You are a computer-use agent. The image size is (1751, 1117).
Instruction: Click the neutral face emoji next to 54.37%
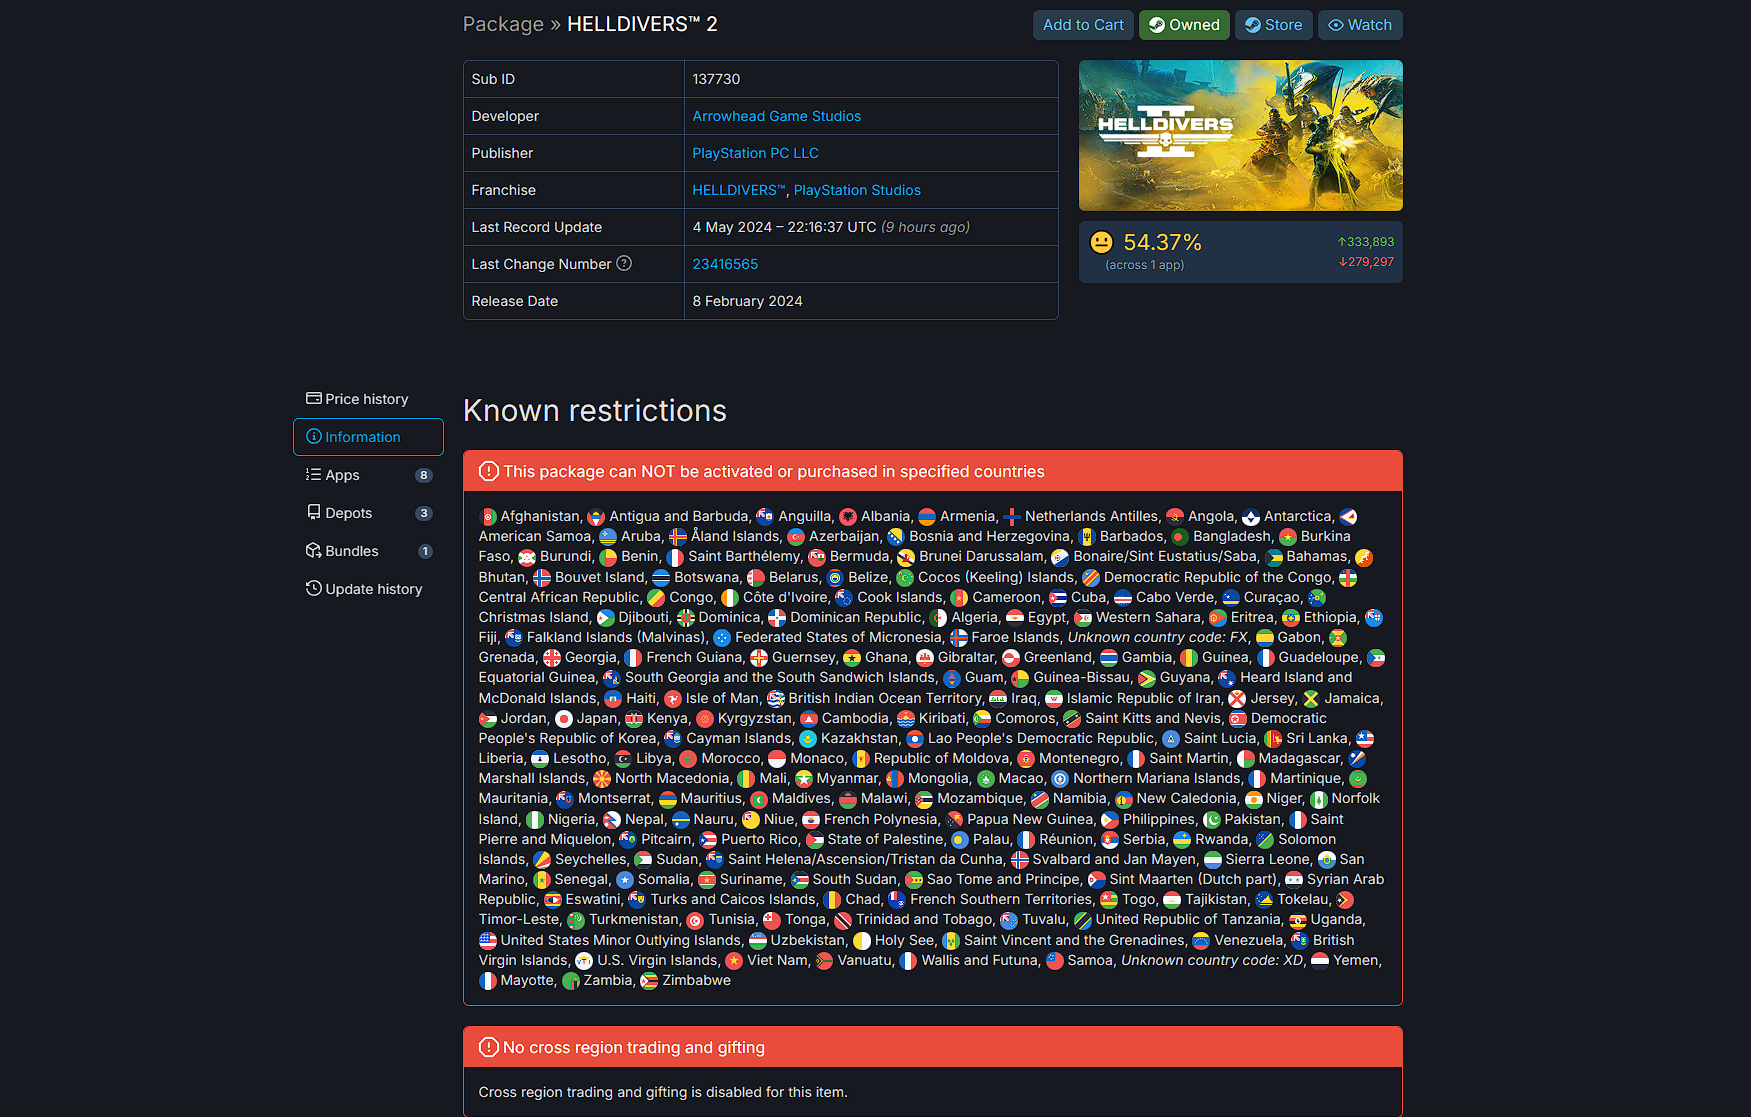pyautogui.click(x=1101, y=242)
